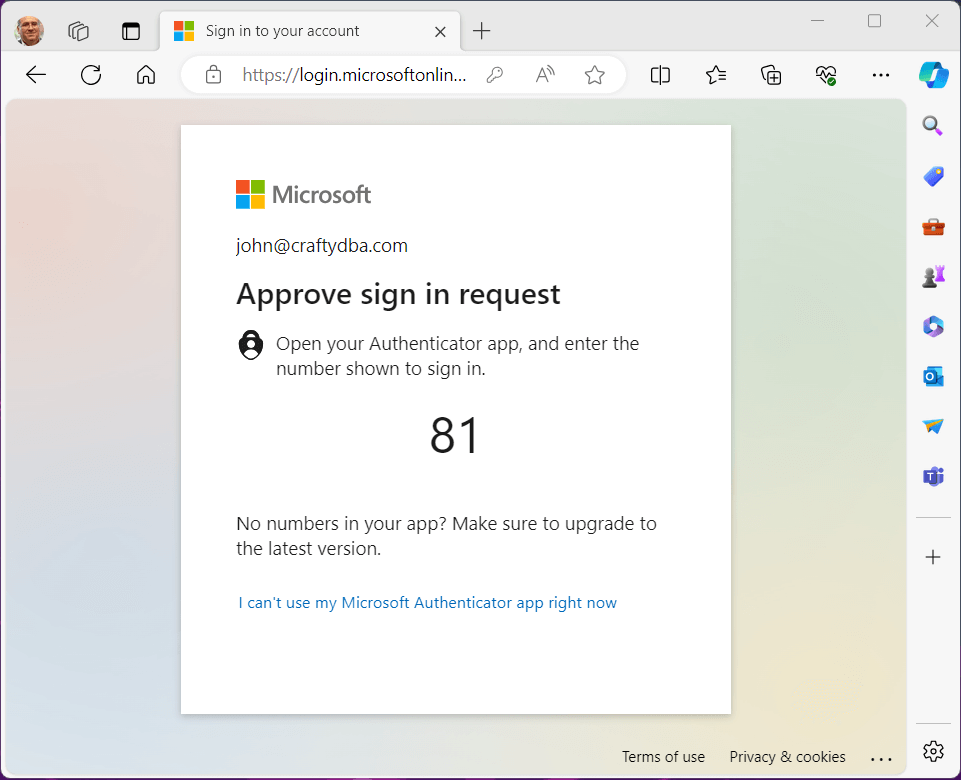
Task: Open the browser profile avatar
Action: click(29, 31)
